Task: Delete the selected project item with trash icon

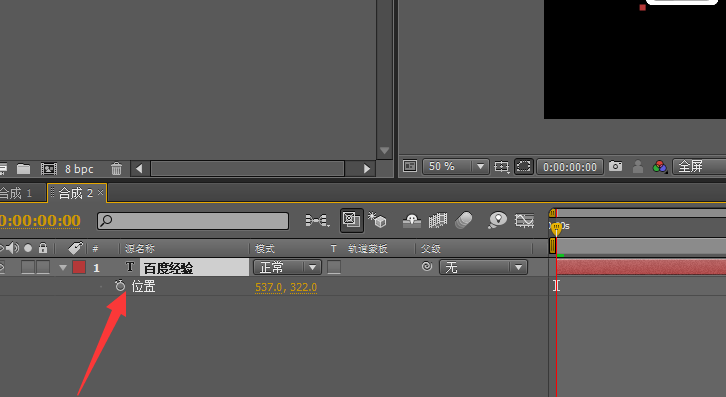Action: tap(116, 169)
